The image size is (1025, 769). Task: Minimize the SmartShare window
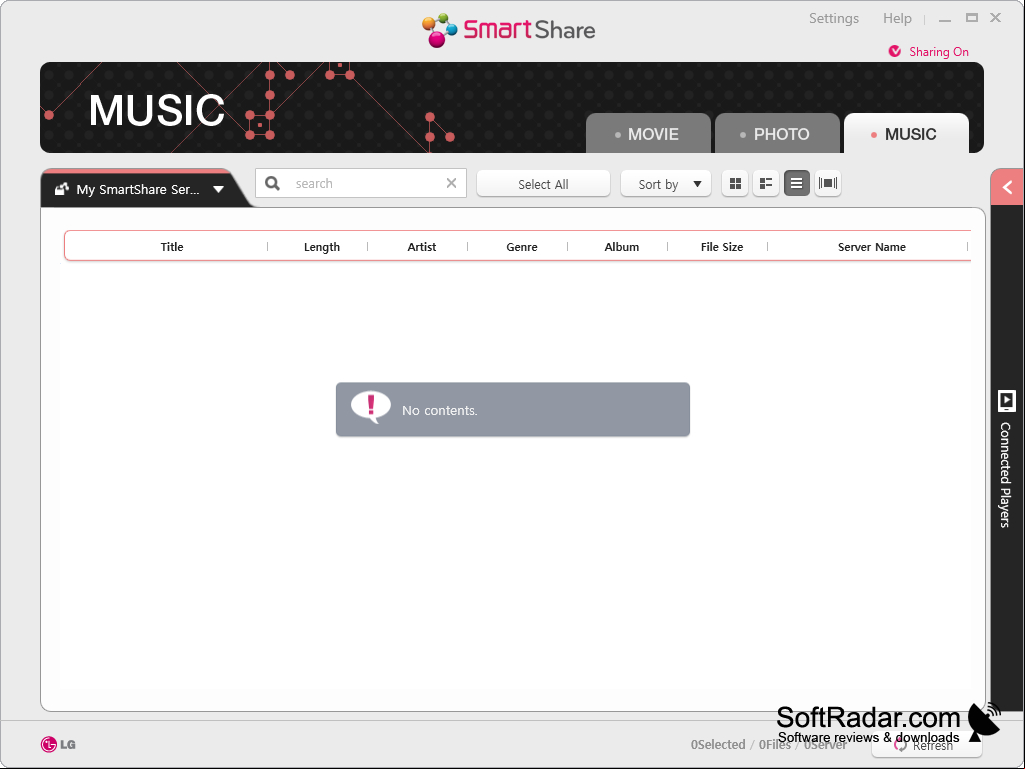[945, 19]
